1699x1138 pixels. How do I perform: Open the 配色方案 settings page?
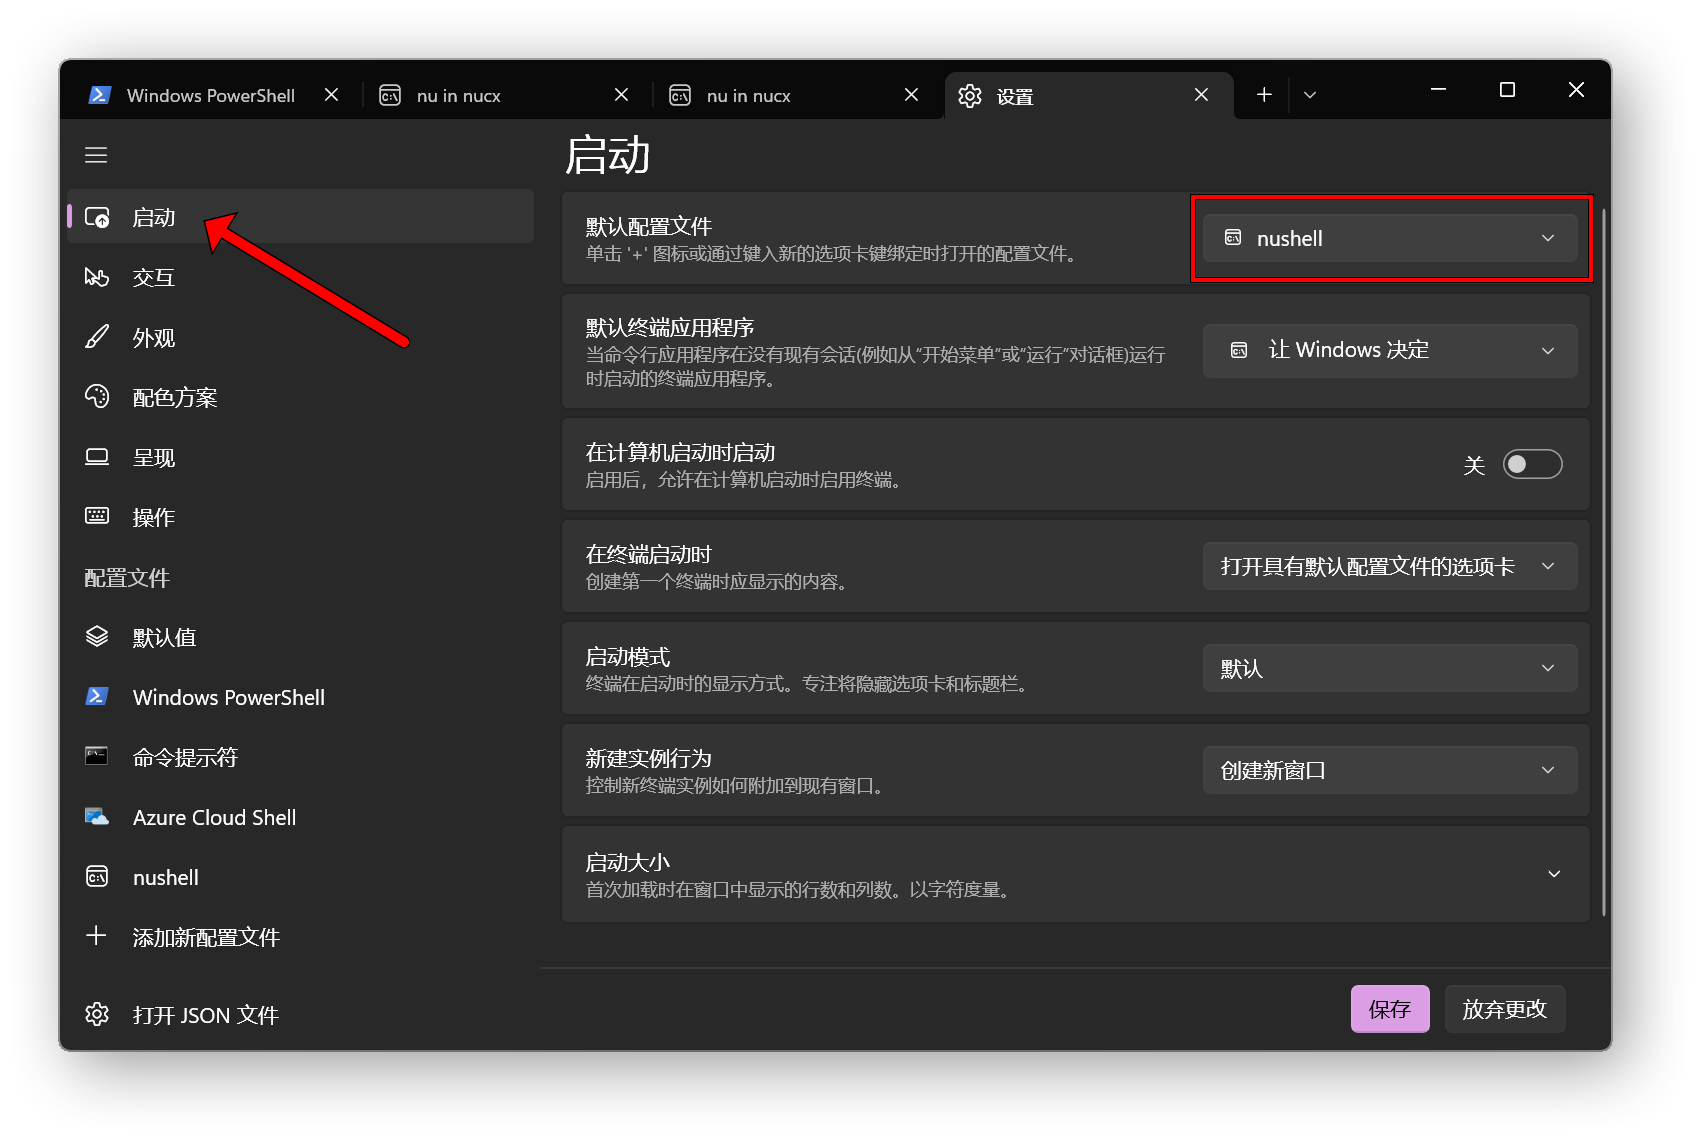coord(300,397)
